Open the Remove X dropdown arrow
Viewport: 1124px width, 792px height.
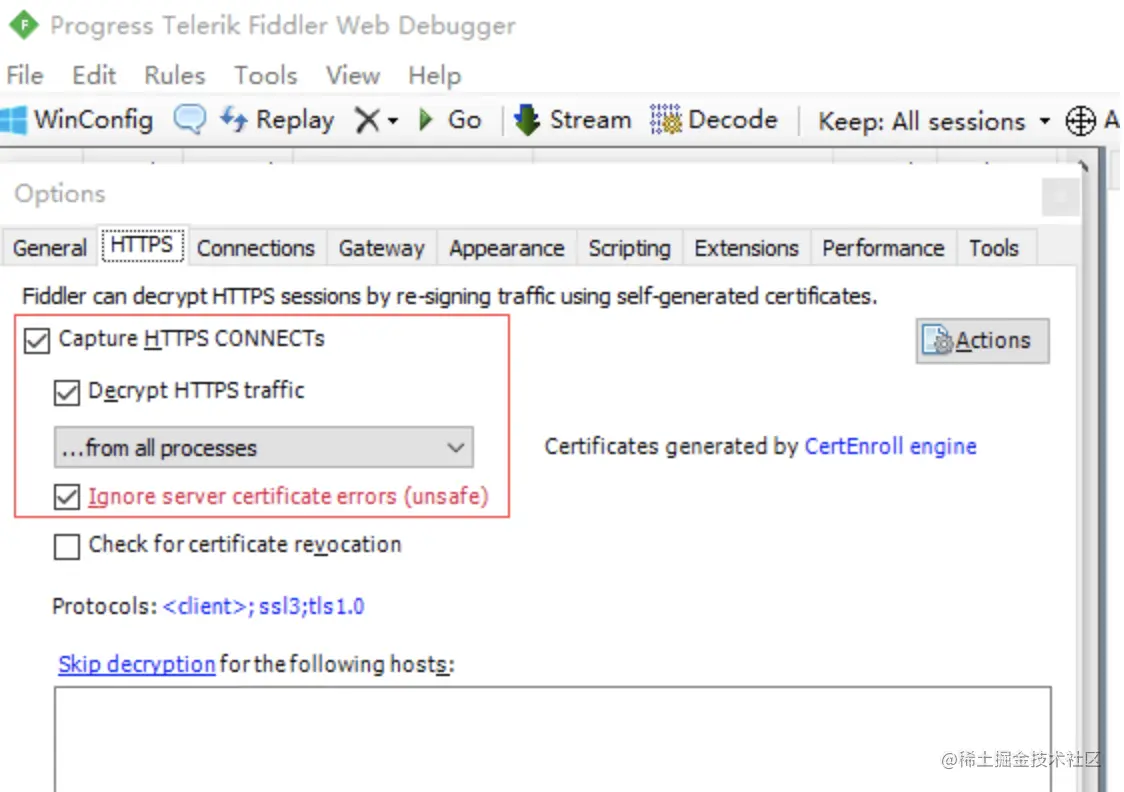coord(393,121)
